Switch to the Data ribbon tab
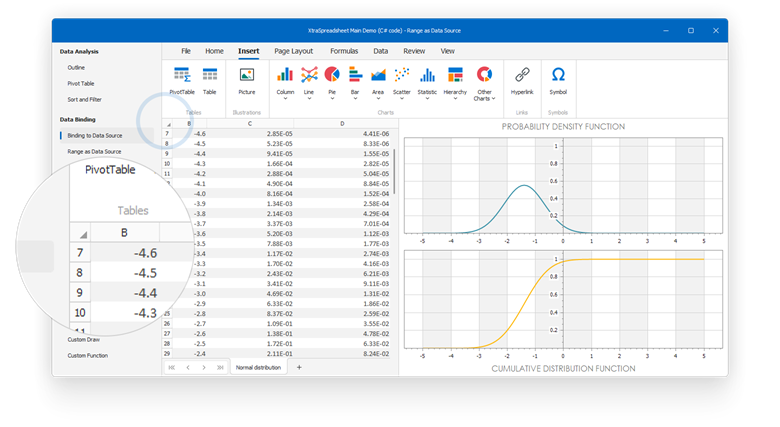This screenshot has height=427, width=780. 381,51
